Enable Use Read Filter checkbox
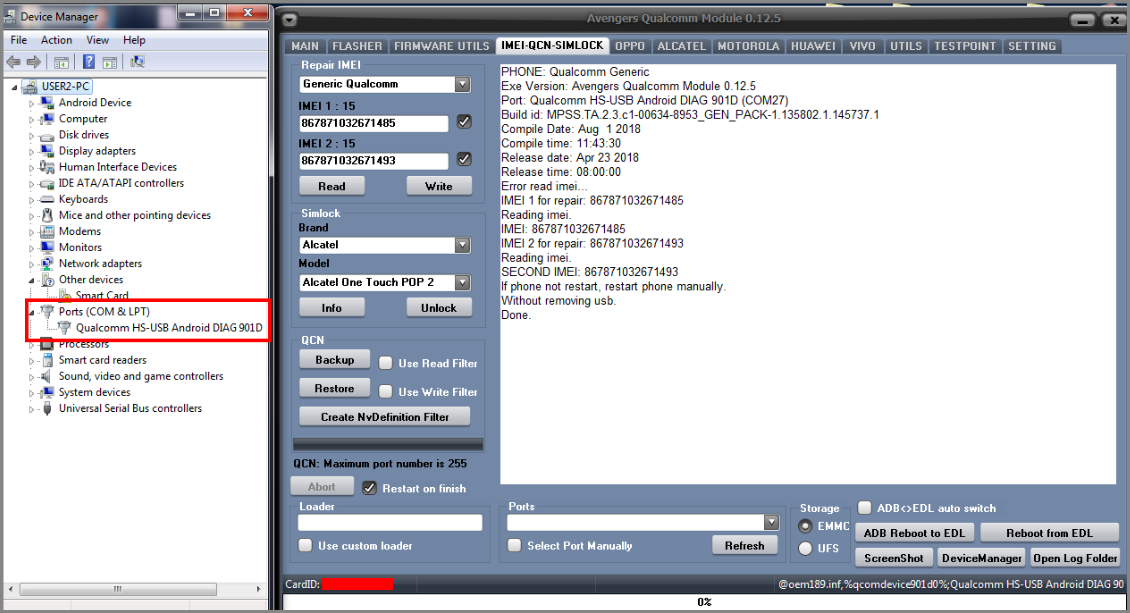The image size is (1130, 613). (x=386, y=363)
